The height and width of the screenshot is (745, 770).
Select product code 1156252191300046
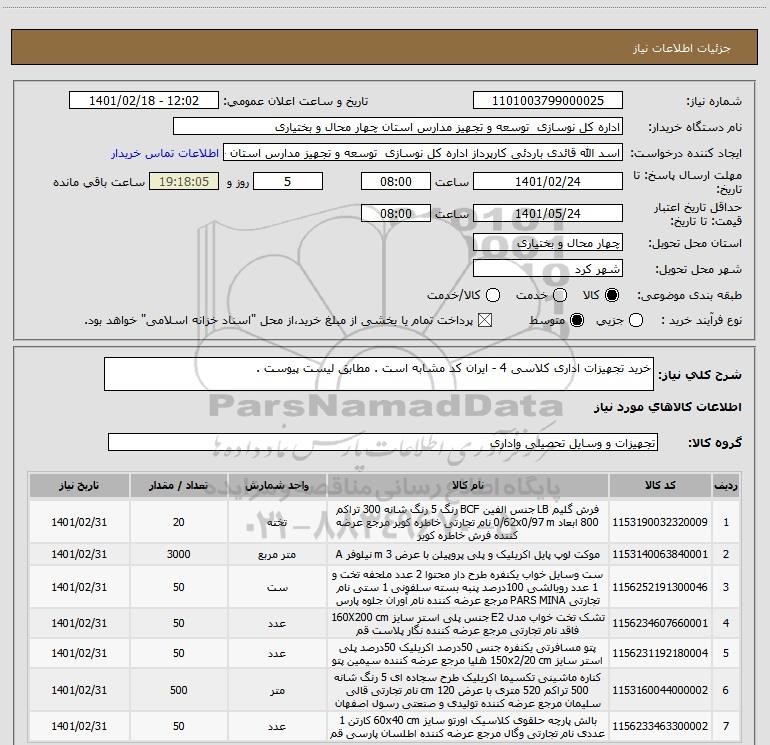660,587
